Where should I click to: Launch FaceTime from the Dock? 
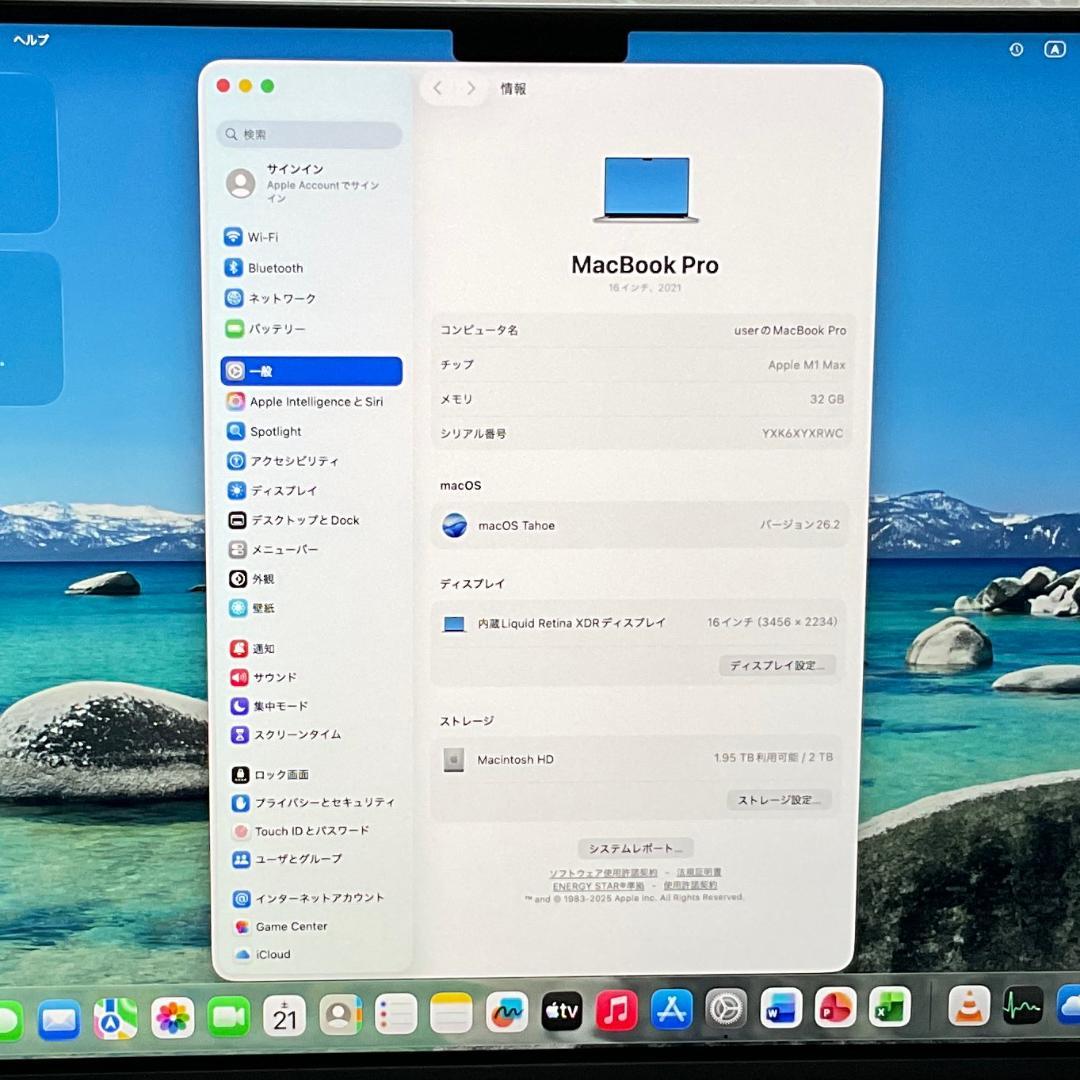(228, 1017)
